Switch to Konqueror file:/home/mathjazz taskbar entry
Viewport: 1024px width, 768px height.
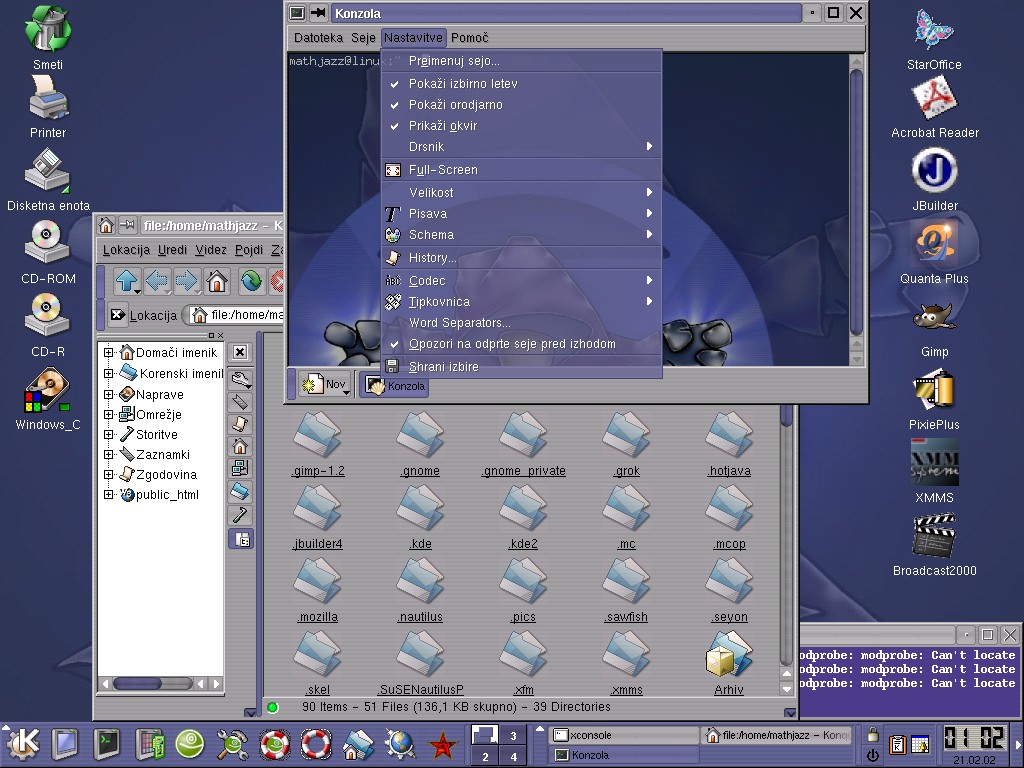pos(776,735)
